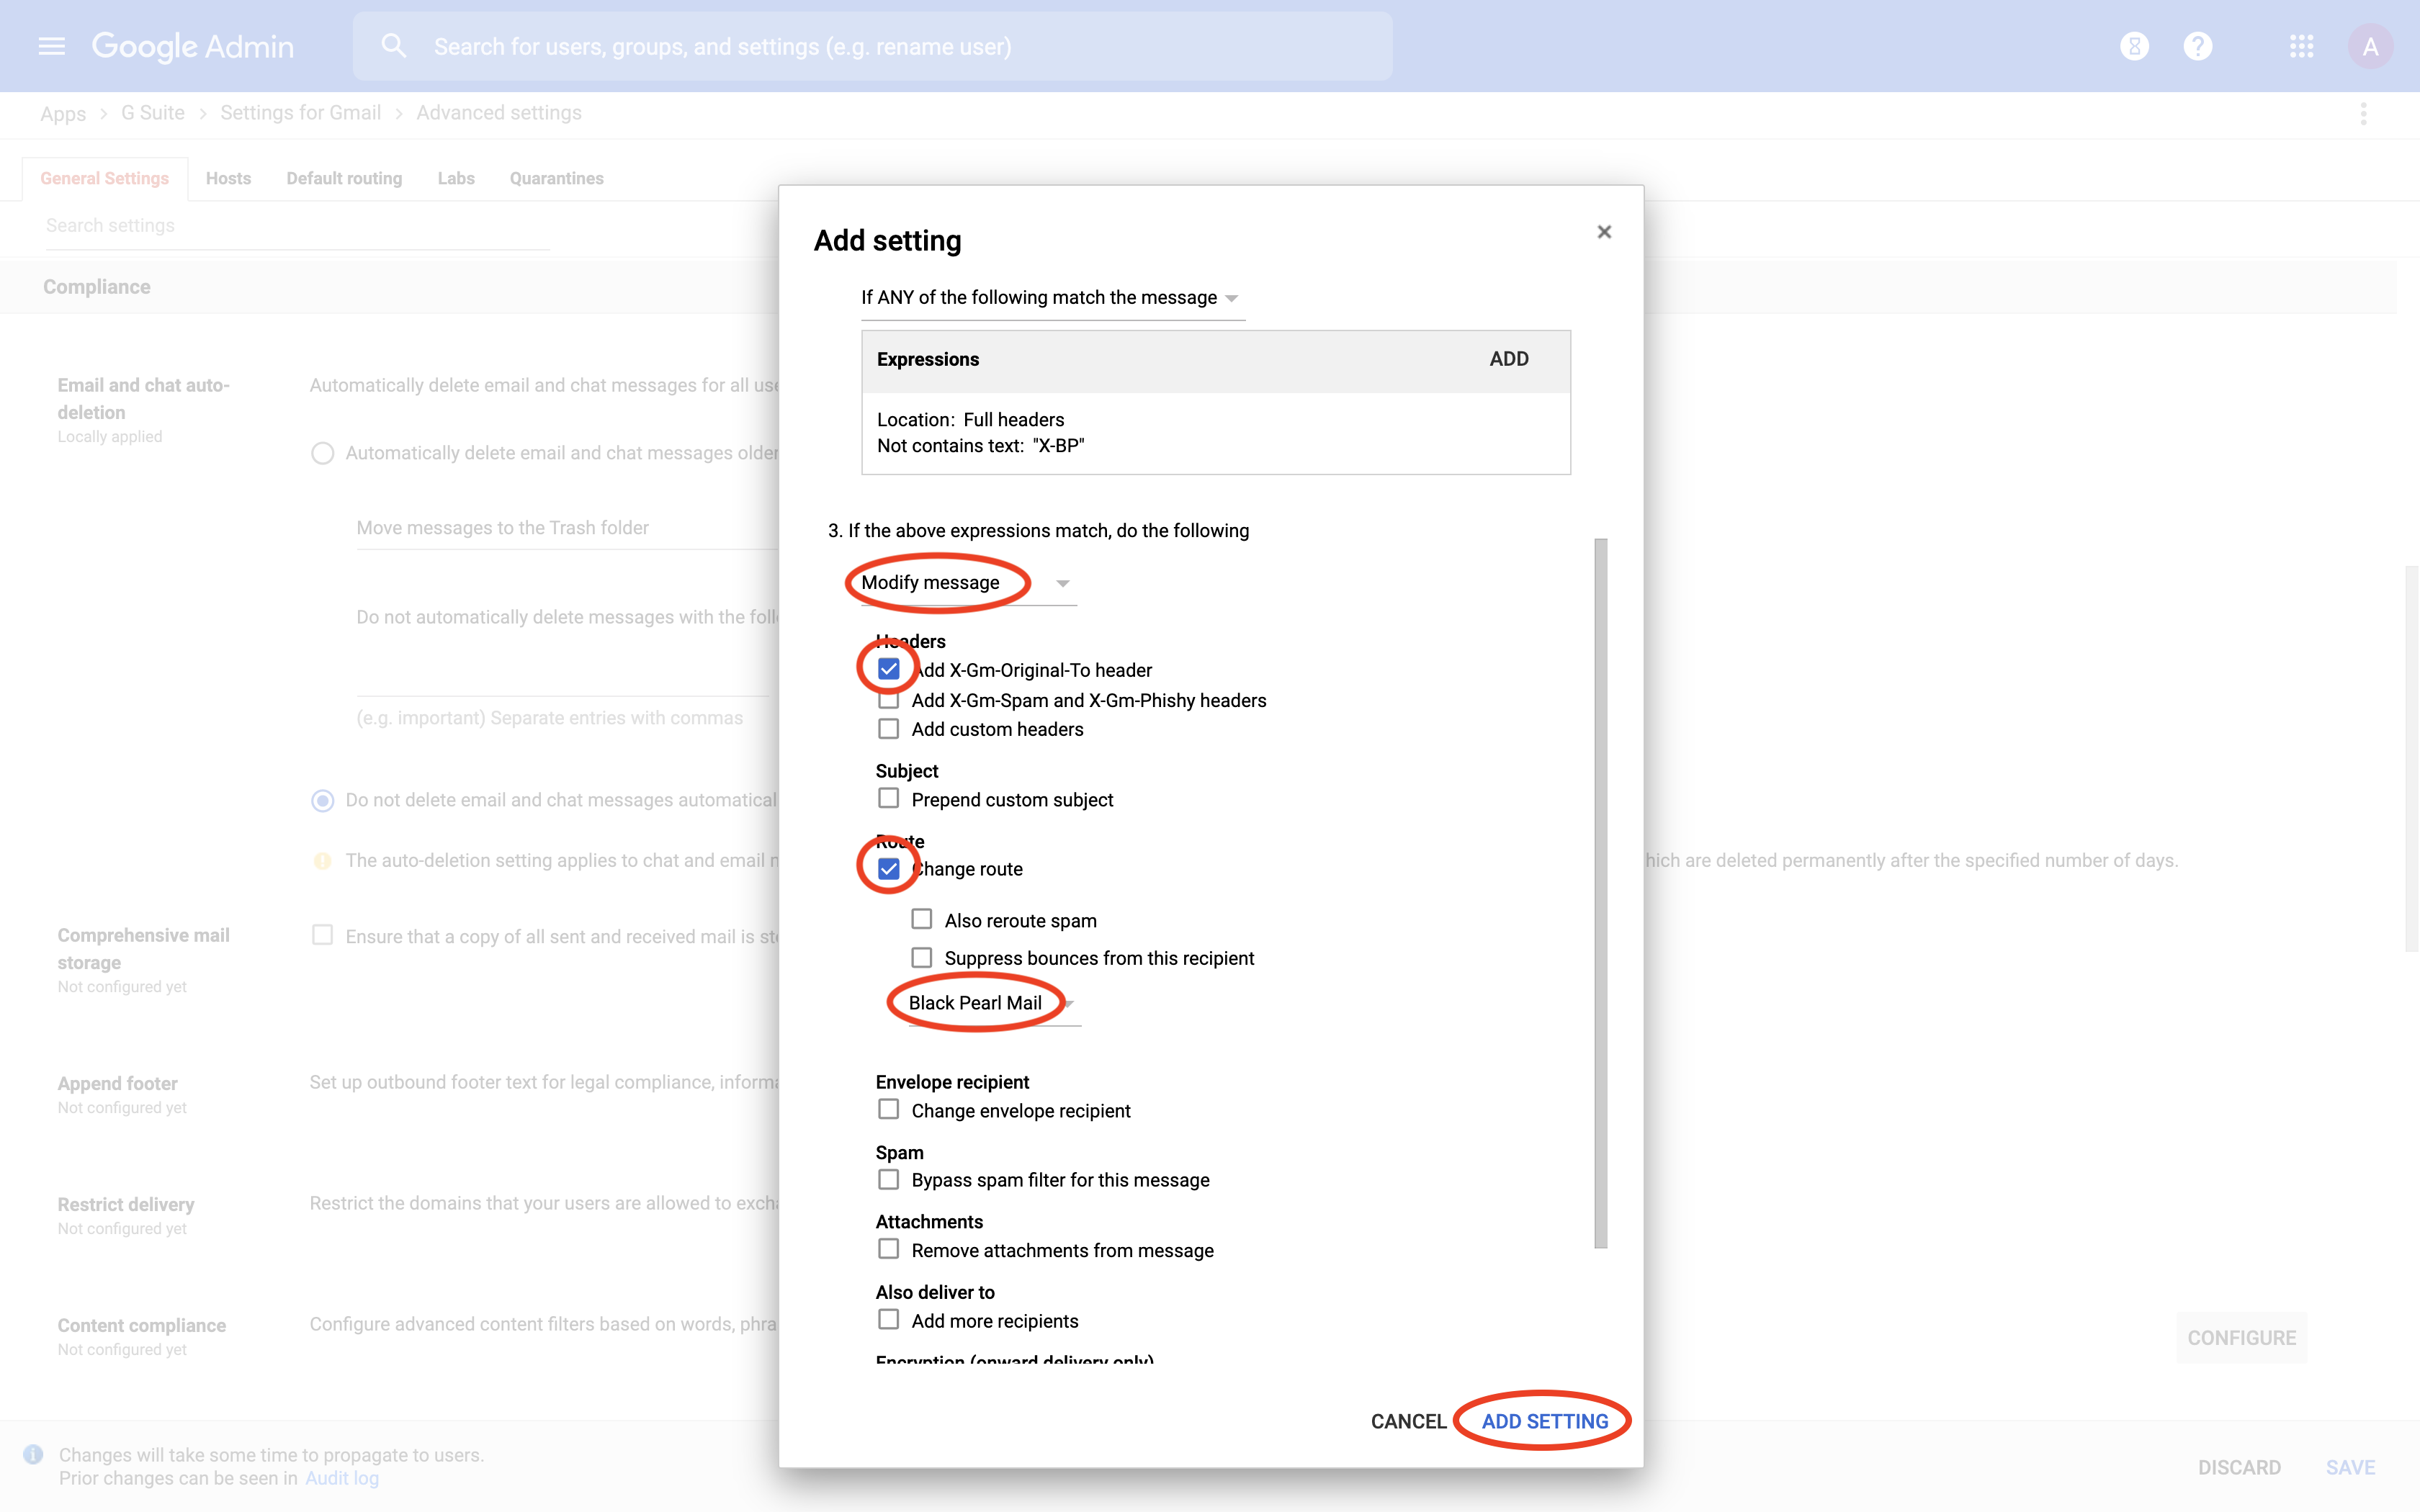Click the search magnifier icon
Viewport: 2420px width, 1512px height.
click(x=393, y=46)
